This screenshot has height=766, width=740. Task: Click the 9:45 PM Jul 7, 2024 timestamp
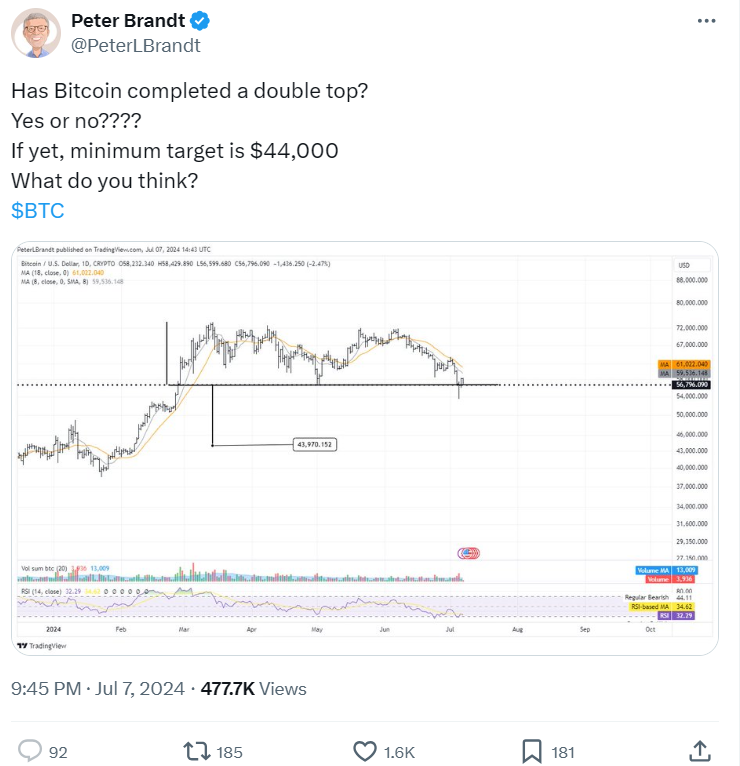click(98, 689)
